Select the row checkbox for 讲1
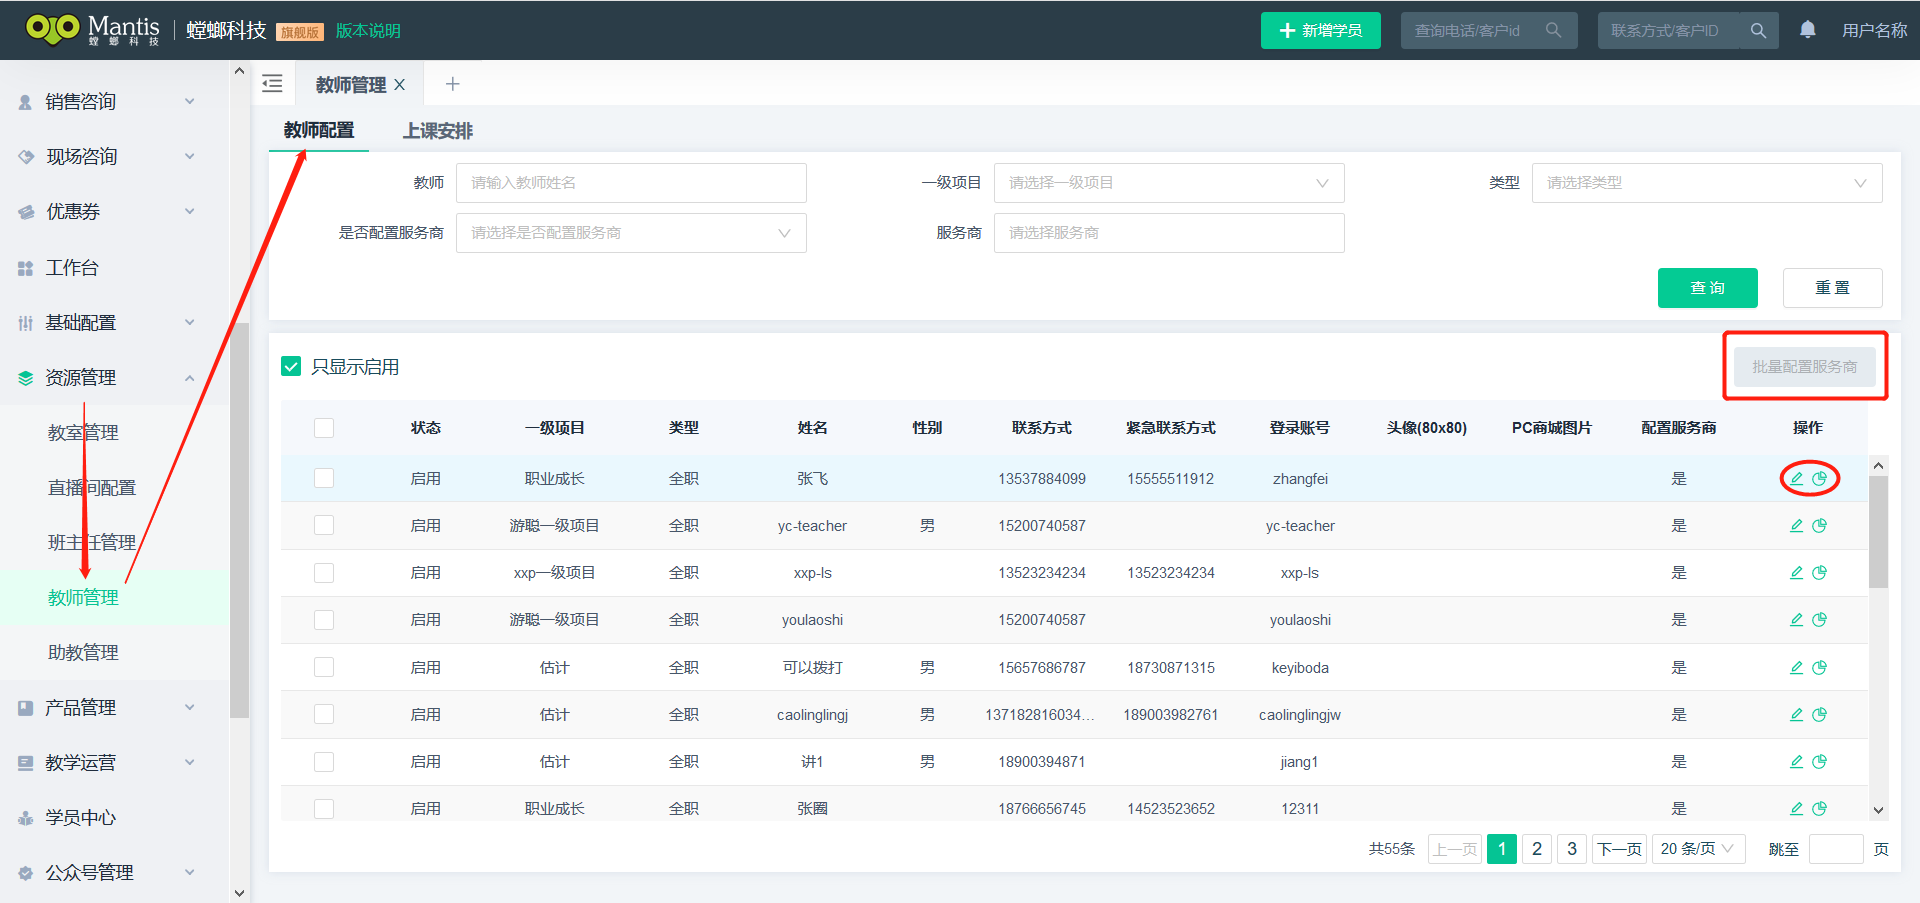The width and height of the screenshot is (1920, 903). (324, 762)
